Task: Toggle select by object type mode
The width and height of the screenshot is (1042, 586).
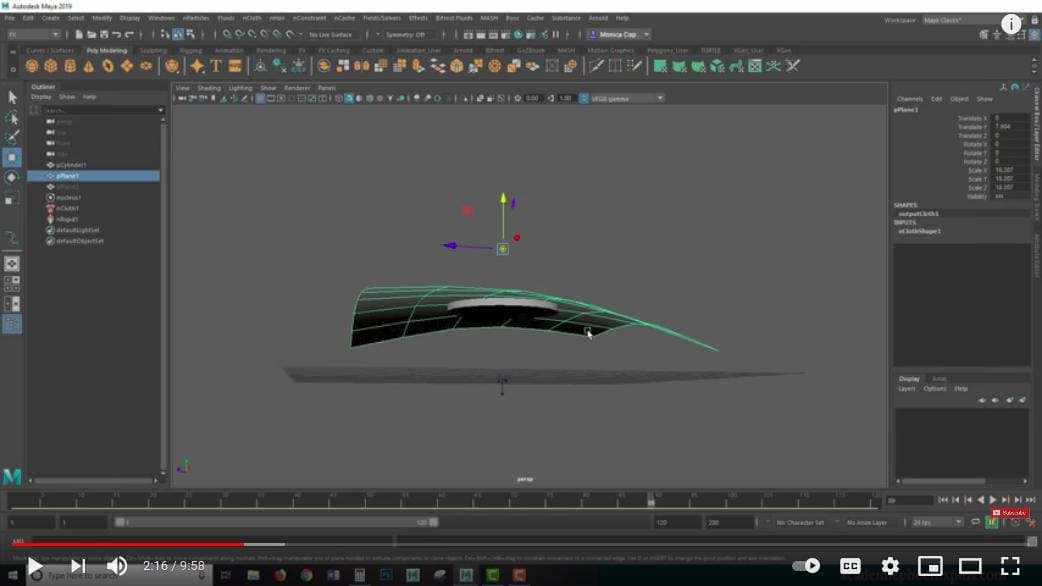Action: 178,35
